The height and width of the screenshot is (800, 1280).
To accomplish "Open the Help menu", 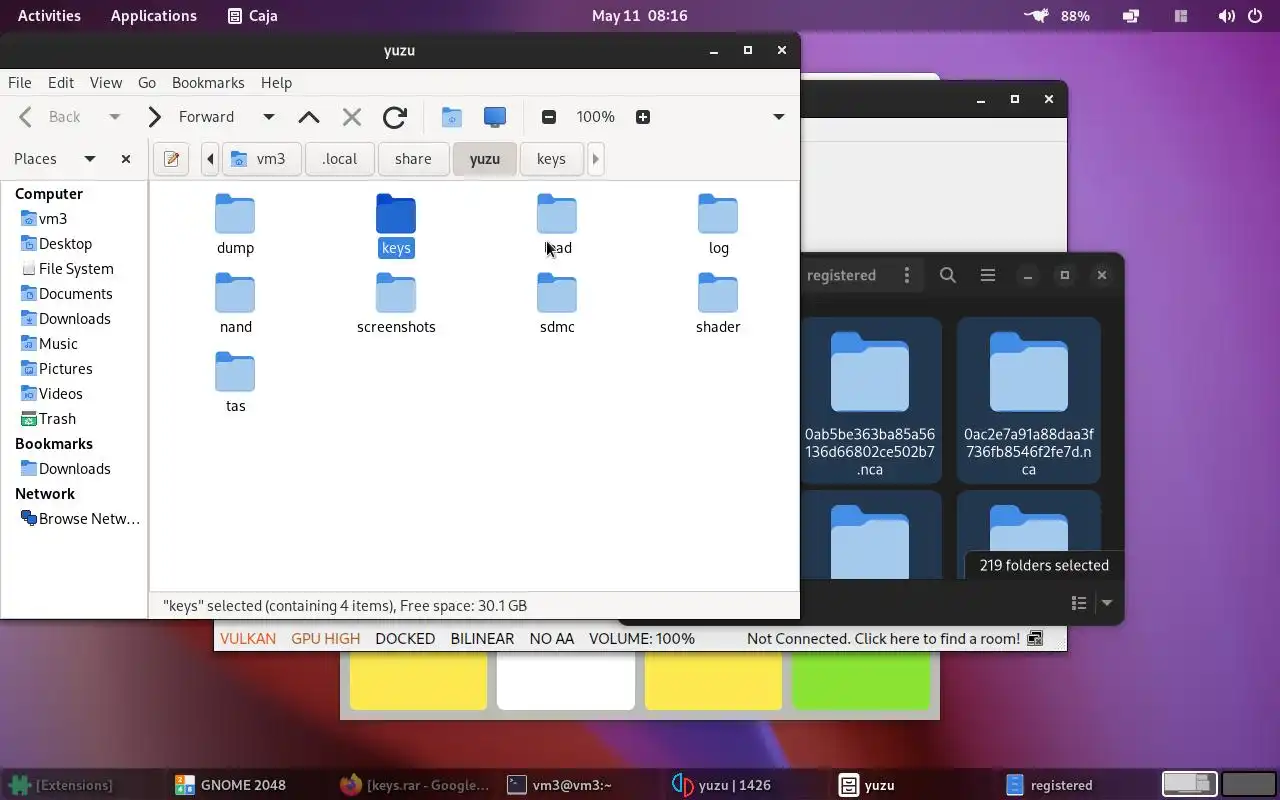I will coord(276,83).
